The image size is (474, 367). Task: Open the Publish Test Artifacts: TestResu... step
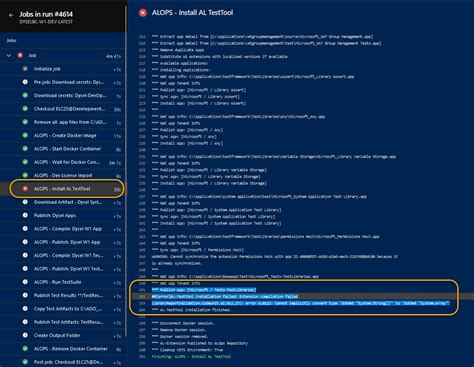pos(62,322)
